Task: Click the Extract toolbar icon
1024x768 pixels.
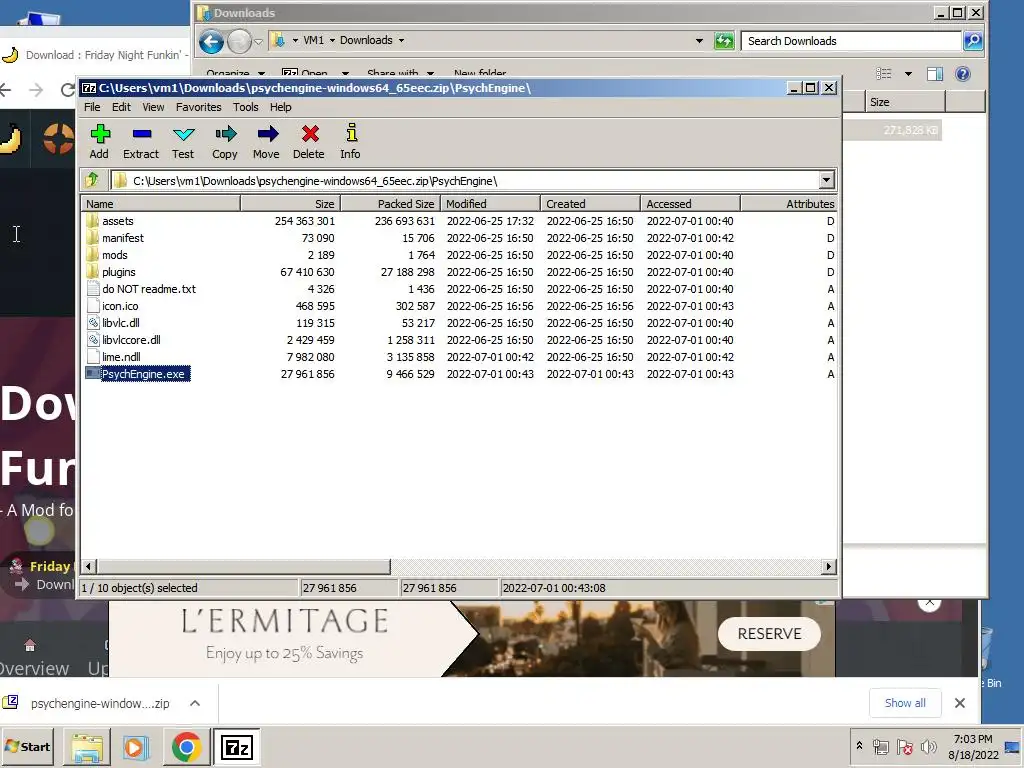Action: 141,141
